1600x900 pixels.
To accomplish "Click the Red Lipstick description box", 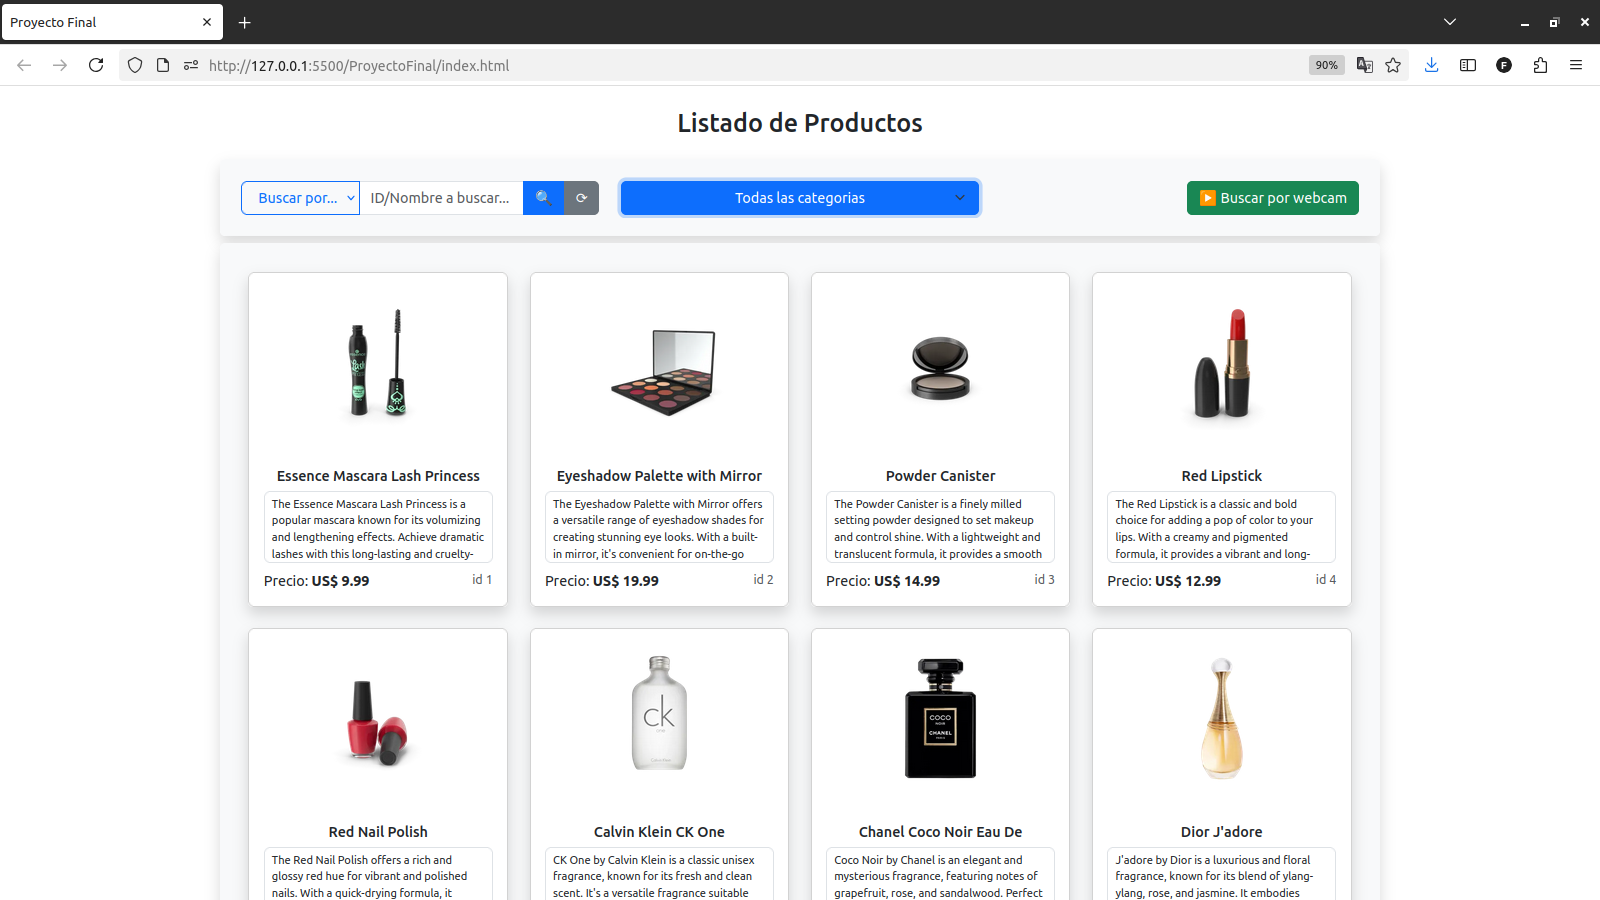I will pyautogui.click(x=1222, y=527).
